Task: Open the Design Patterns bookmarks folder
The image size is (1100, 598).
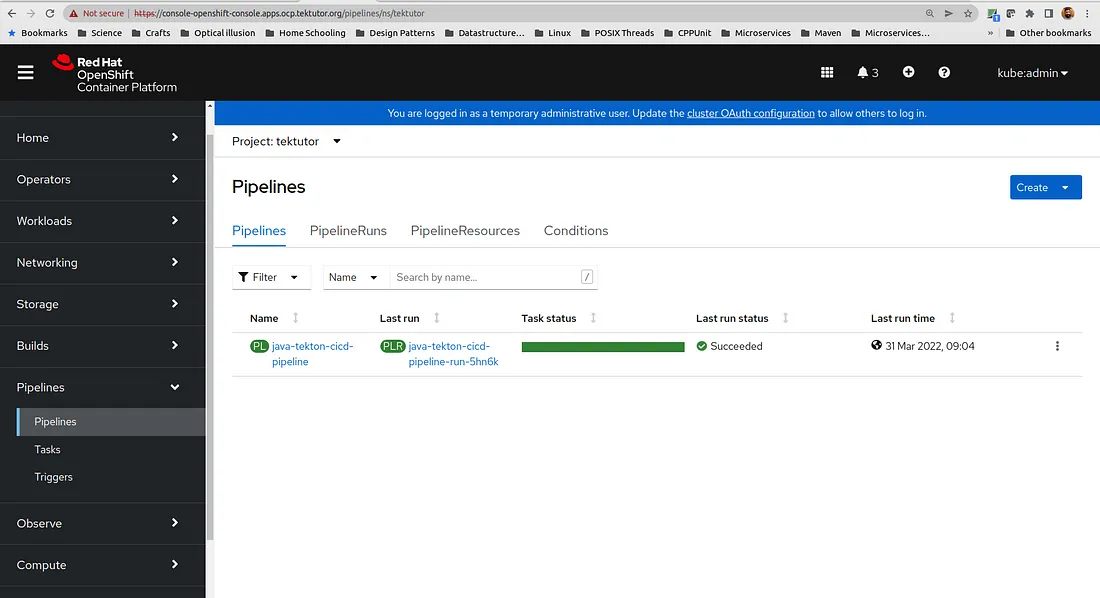Action: coord(395,33)
